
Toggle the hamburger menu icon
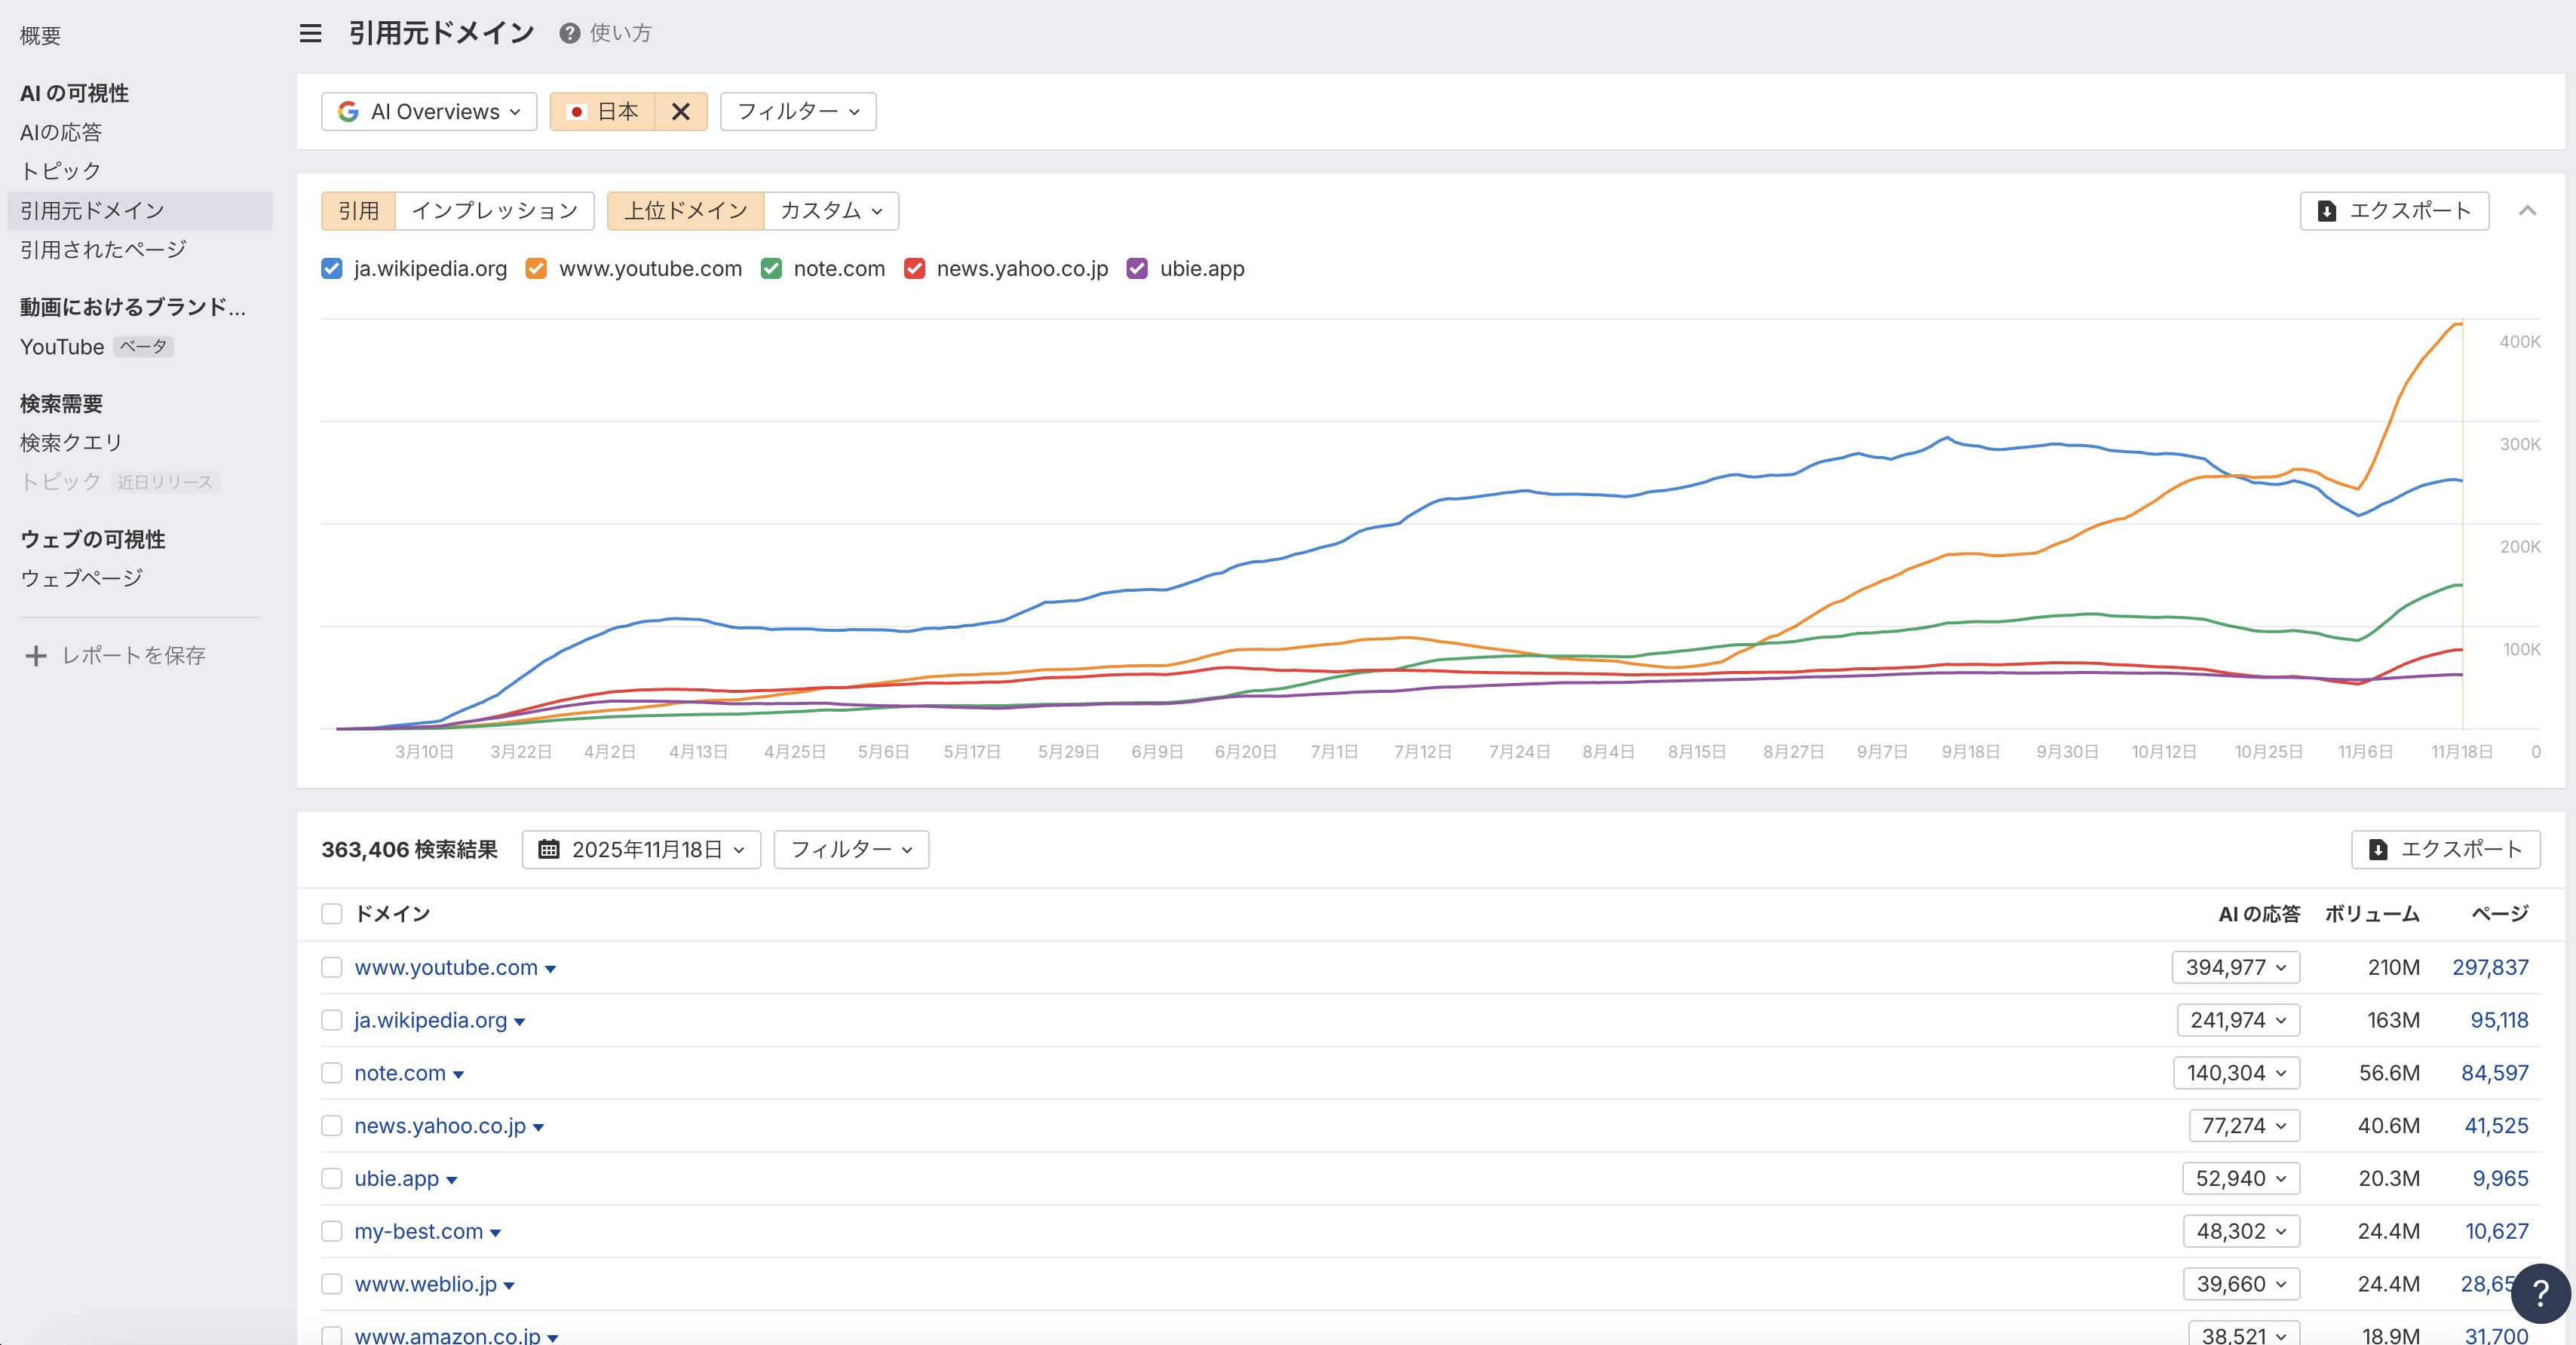[x=310, y=33]
